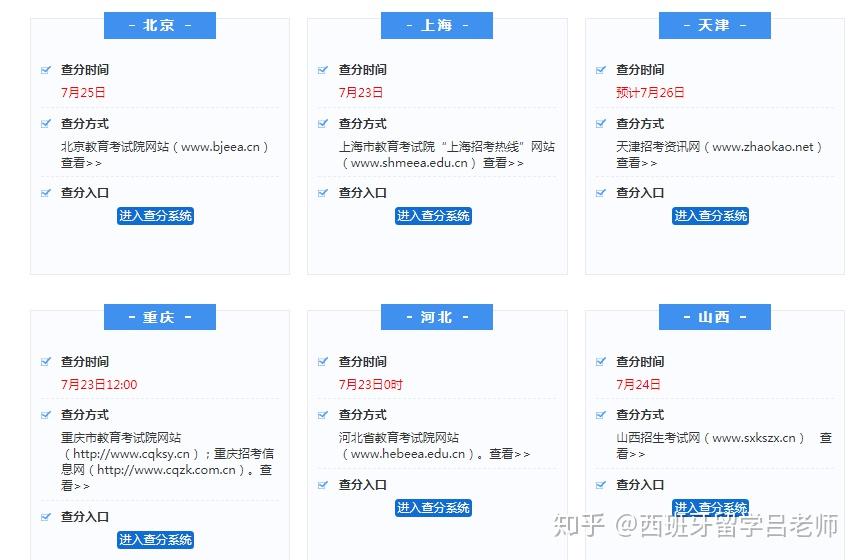Click checkmark icon beside 北京 查分方式

click(46, 123)
